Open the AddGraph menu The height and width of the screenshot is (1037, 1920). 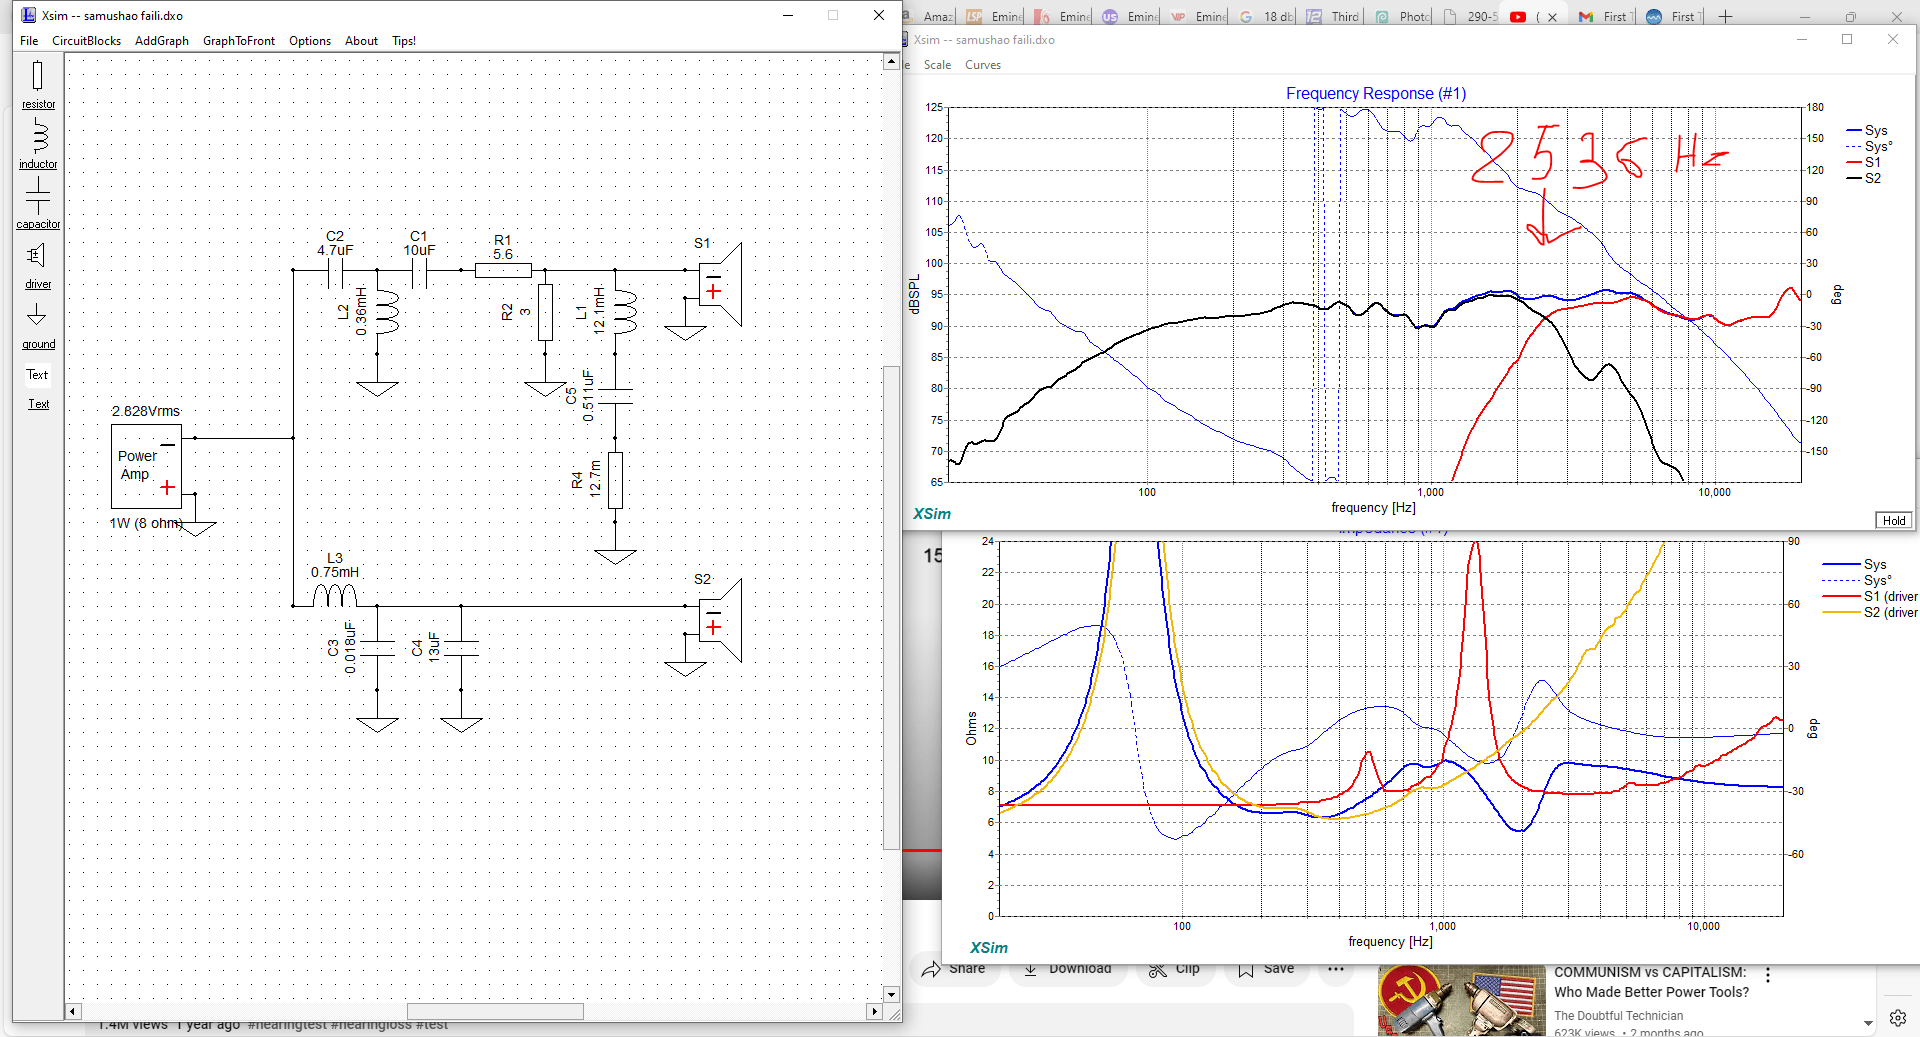click(x=162, y=41)
